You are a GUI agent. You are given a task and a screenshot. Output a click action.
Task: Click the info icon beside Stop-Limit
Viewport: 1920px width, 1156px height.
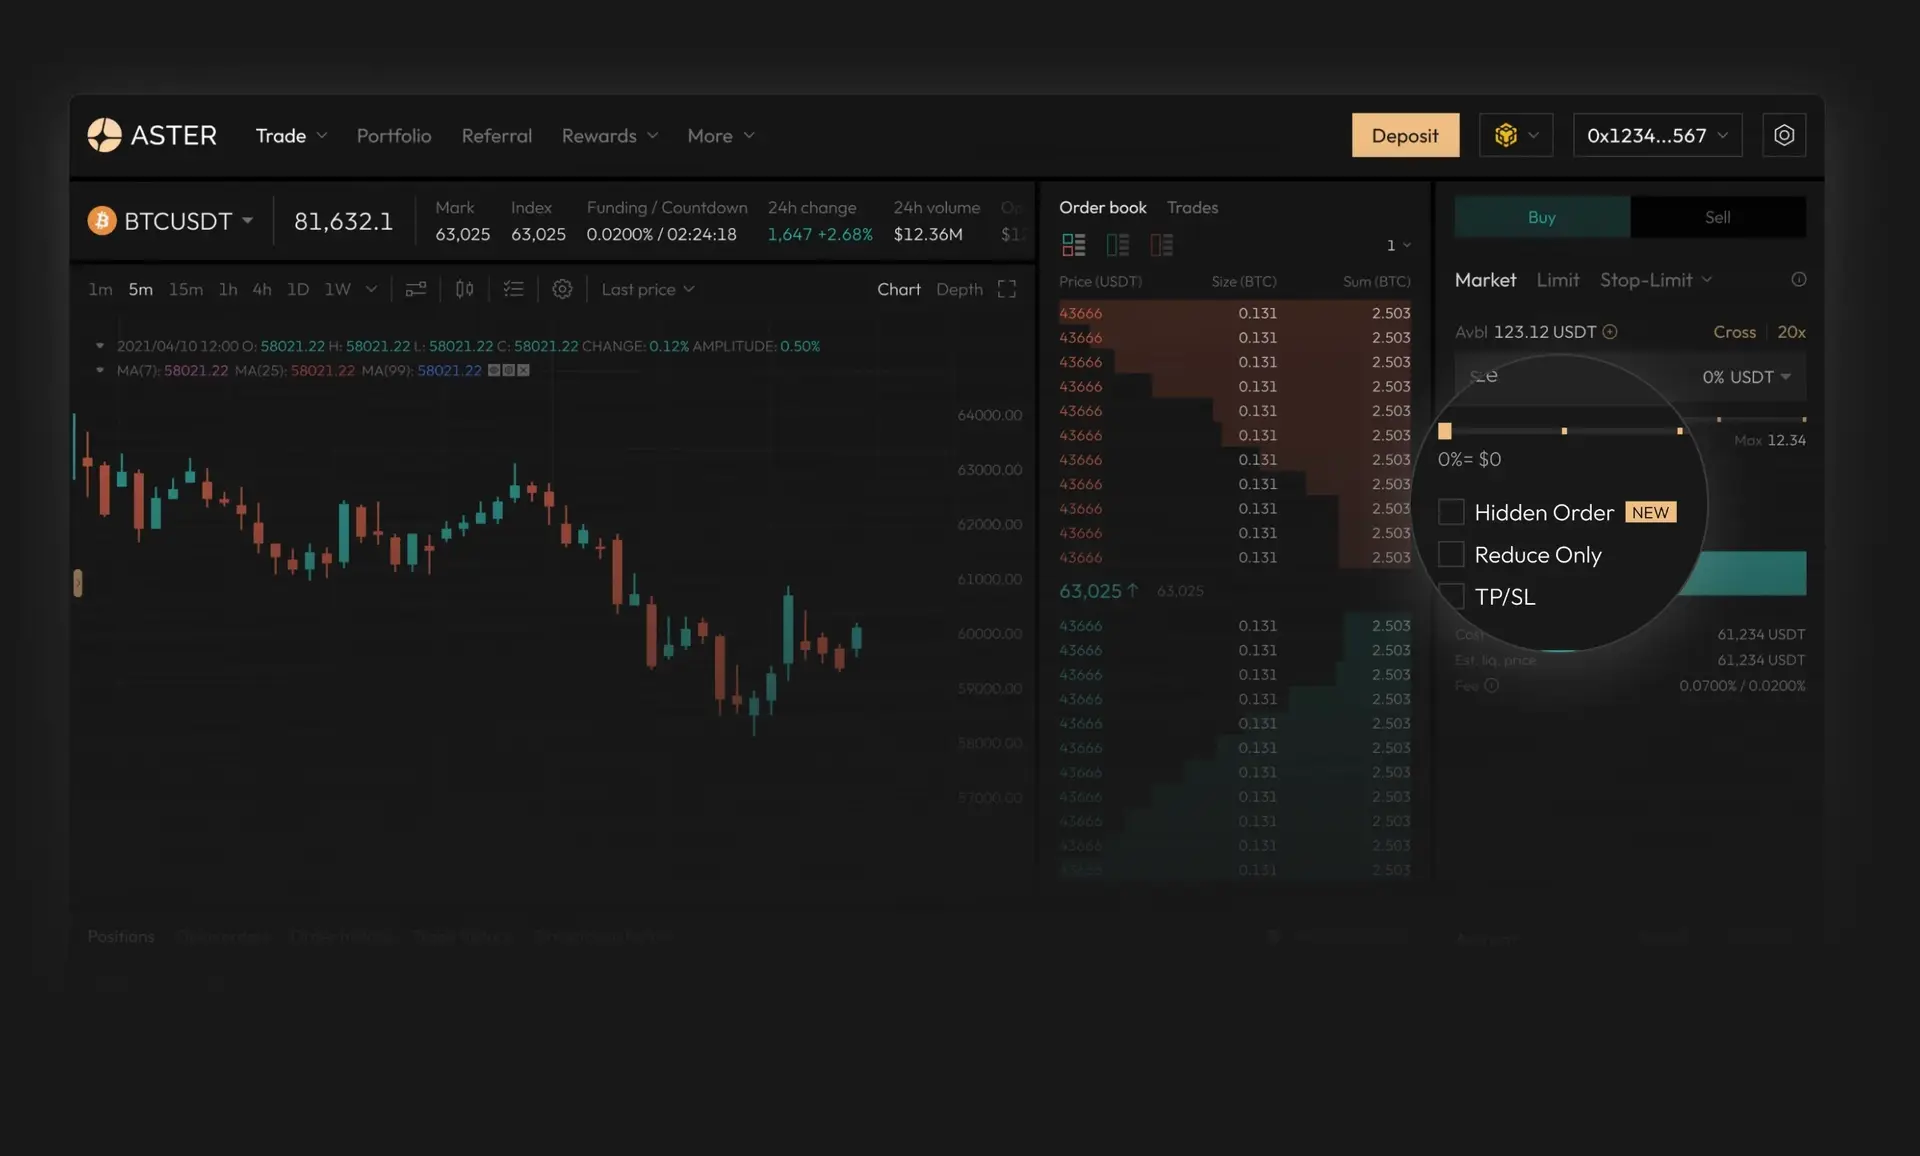[x=1798, y=280]
